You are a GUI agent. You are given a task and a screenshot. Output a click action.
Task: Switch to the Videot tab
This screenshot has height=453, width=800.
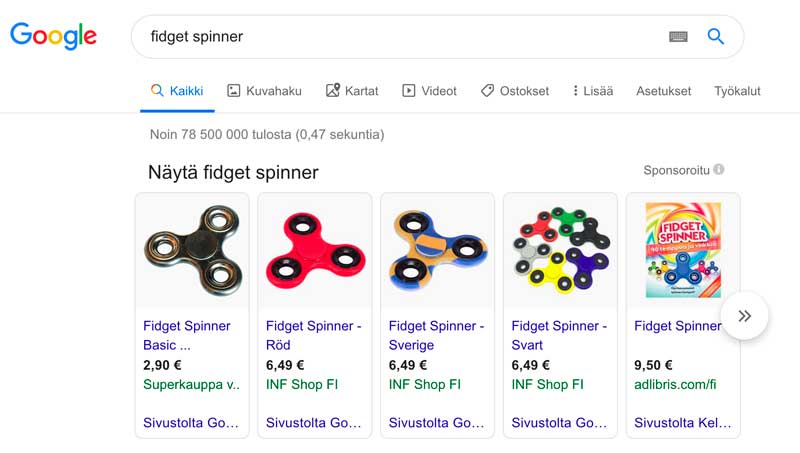(429, 91)
